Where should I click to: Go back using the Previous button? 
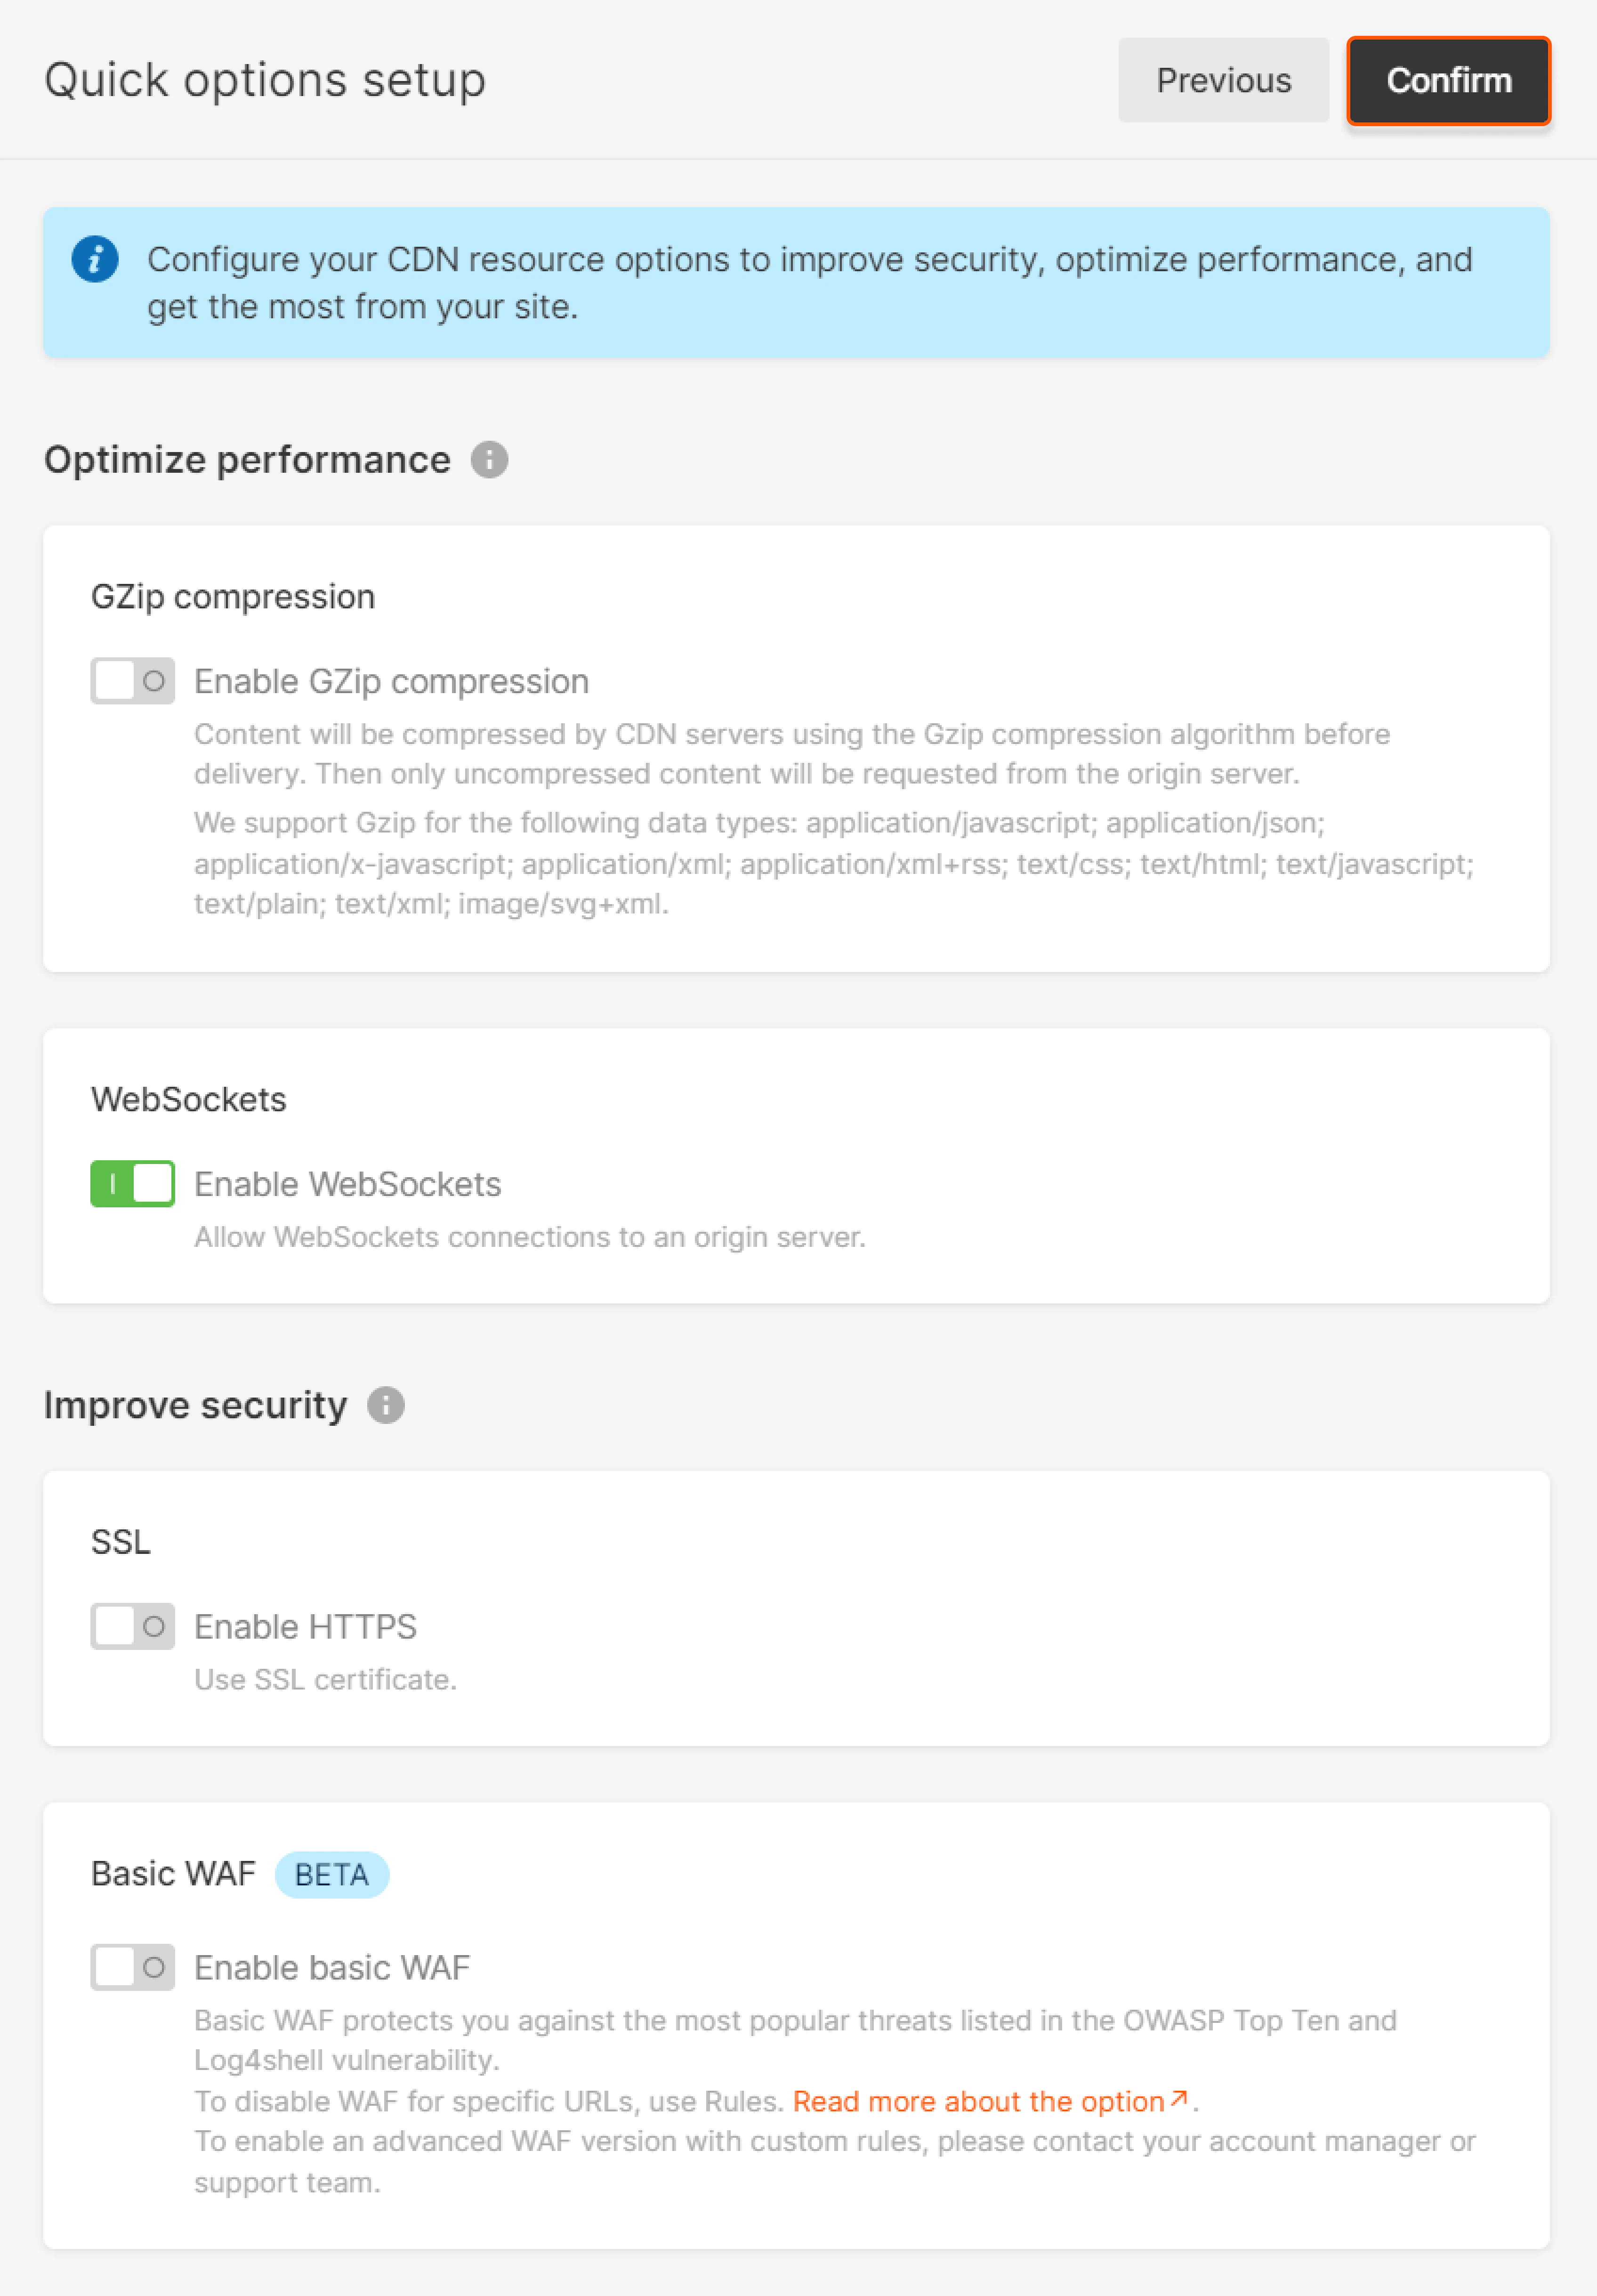tap(1223, 81)
